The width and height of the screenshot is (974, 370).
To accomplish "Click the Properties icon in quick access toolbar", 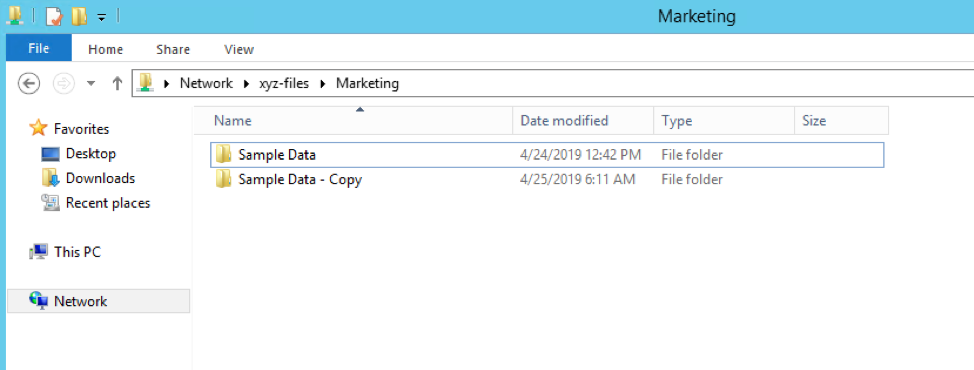I will 55,16.
